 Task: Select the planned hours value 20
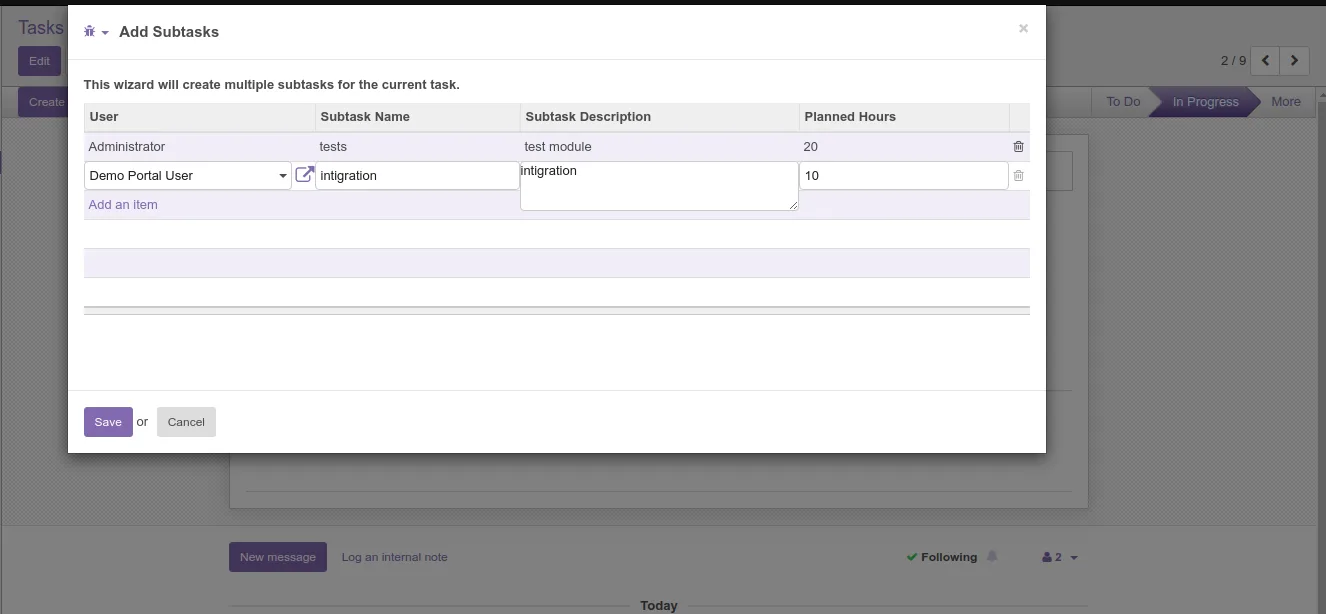click(x=903, y=146)
